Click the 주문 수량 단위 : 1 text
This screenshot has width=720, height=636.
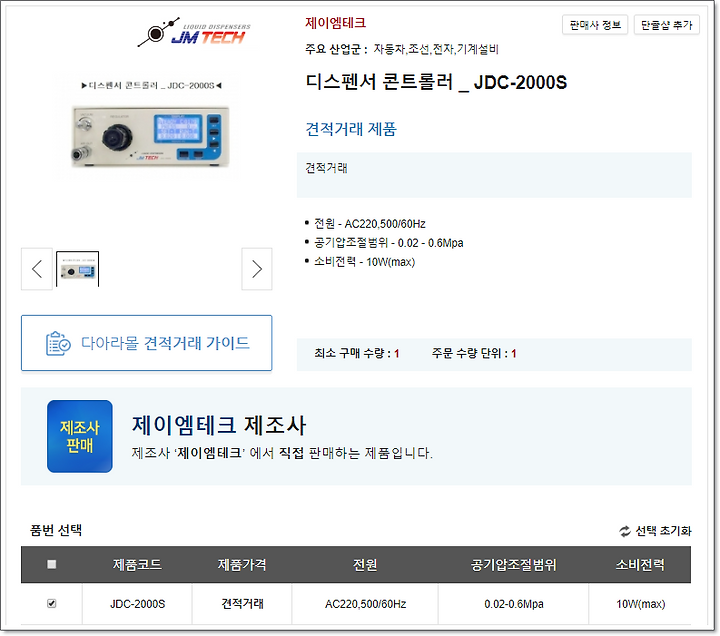474,353
